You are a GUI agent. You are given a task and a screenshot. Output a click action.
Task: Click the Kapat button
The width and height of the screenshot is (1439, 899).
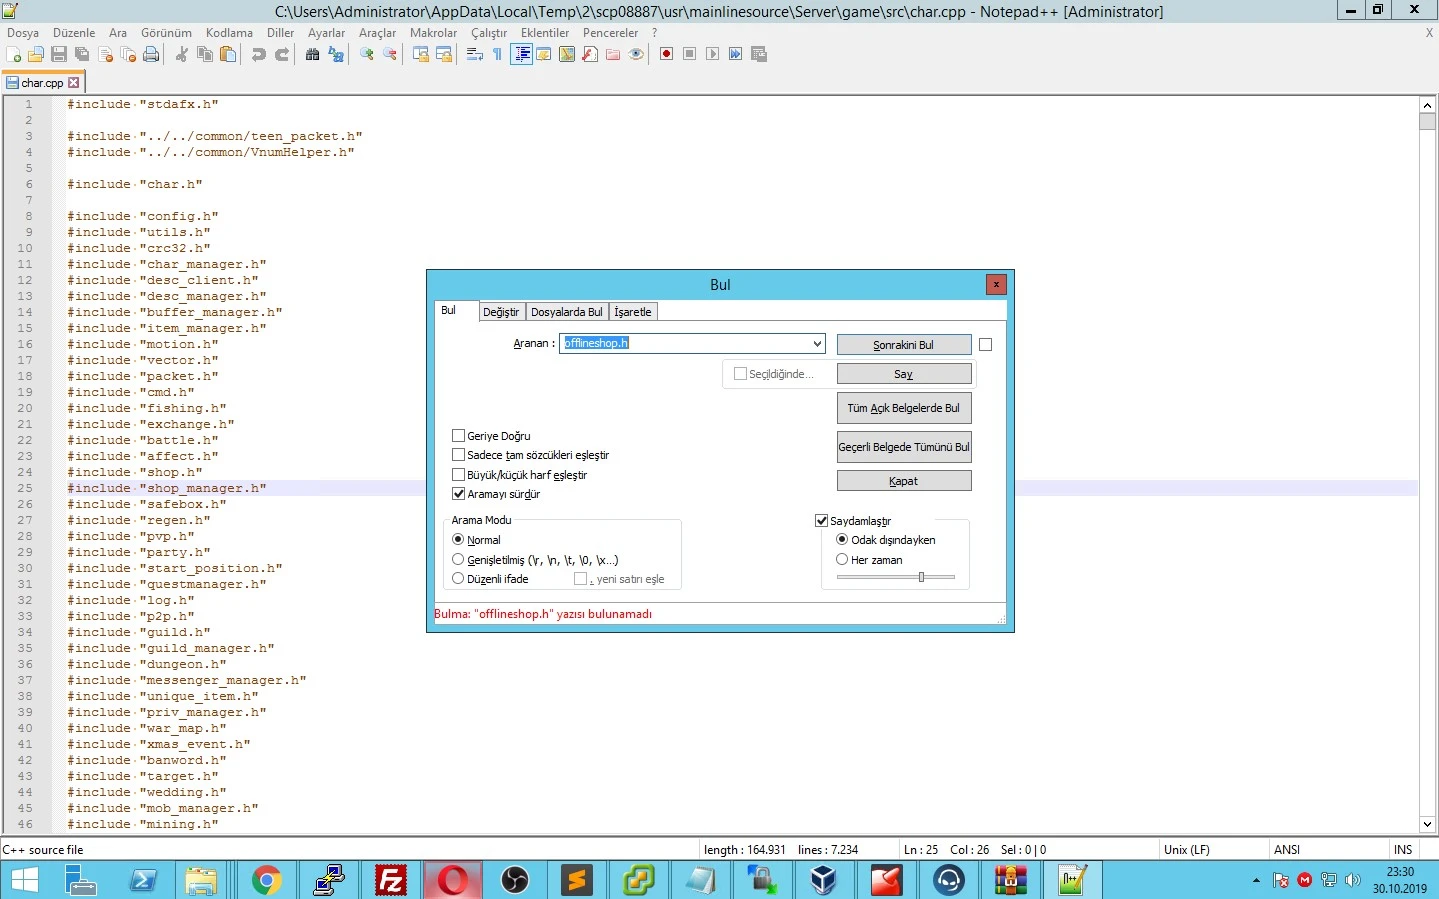point(904,481)
